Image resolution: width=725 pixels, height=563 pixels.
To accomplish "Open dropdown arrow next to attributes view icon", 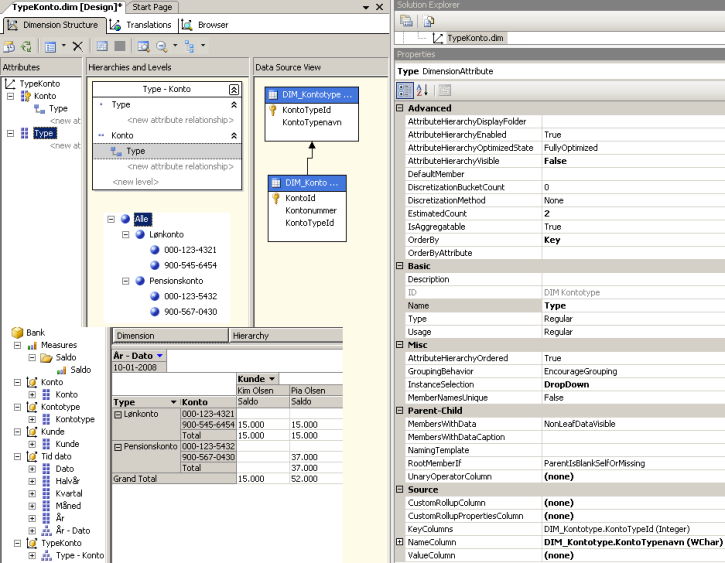I will [x=64, y=45].
